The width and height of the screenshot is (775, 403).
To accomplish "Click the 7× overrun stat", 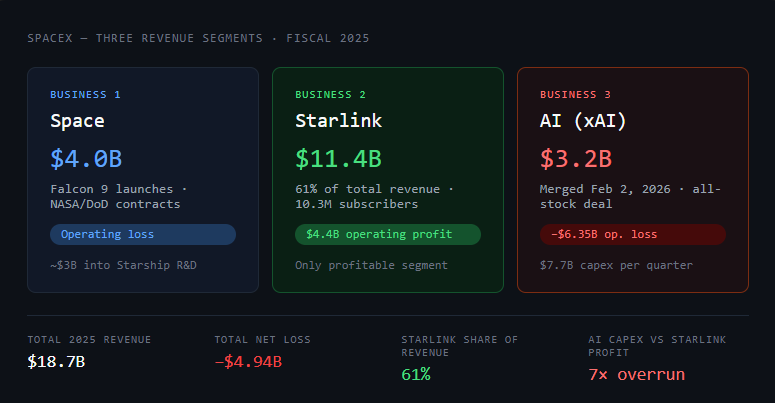I will point(637,374).
